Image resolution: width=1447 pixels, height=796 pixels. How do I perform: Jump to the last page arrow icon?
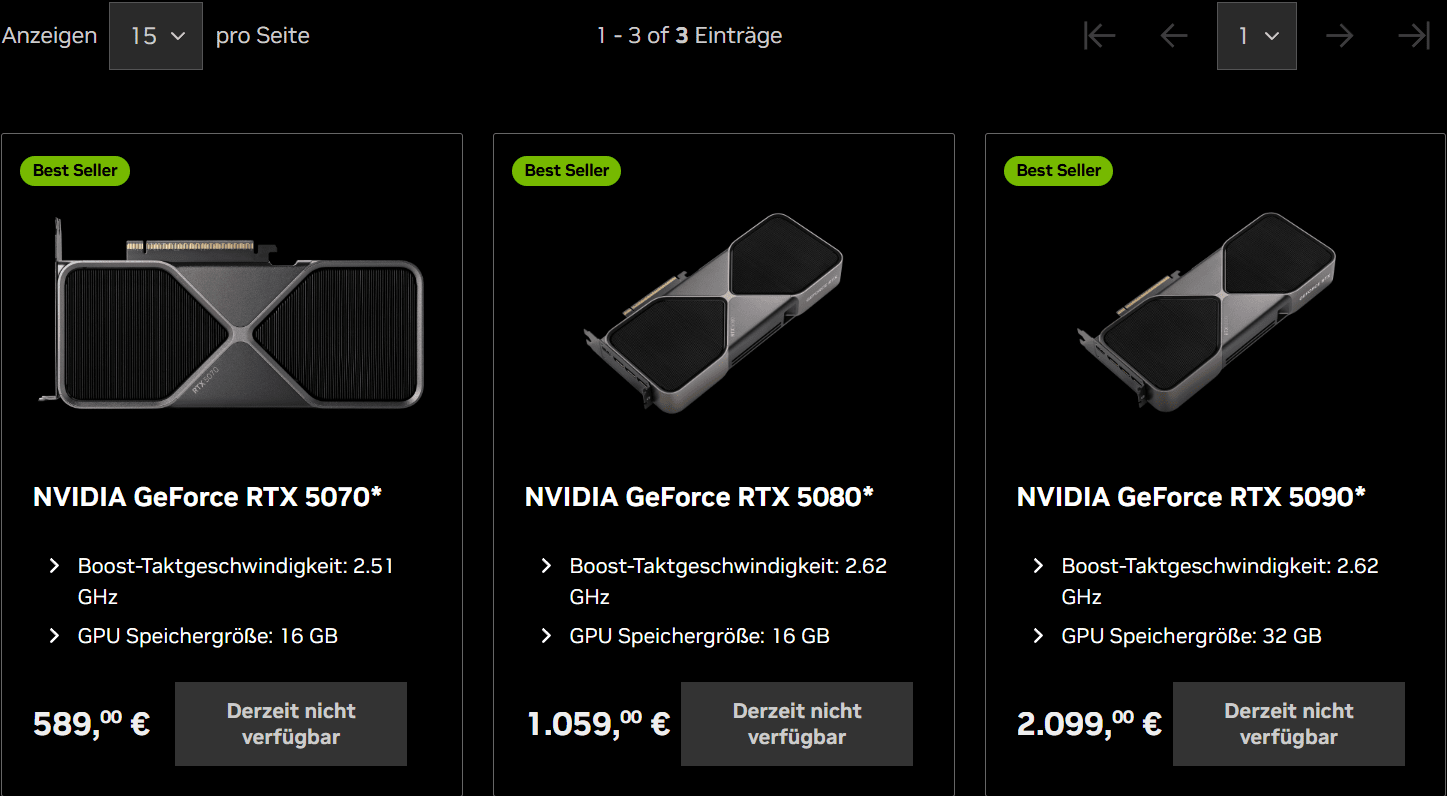(1414, 36)
